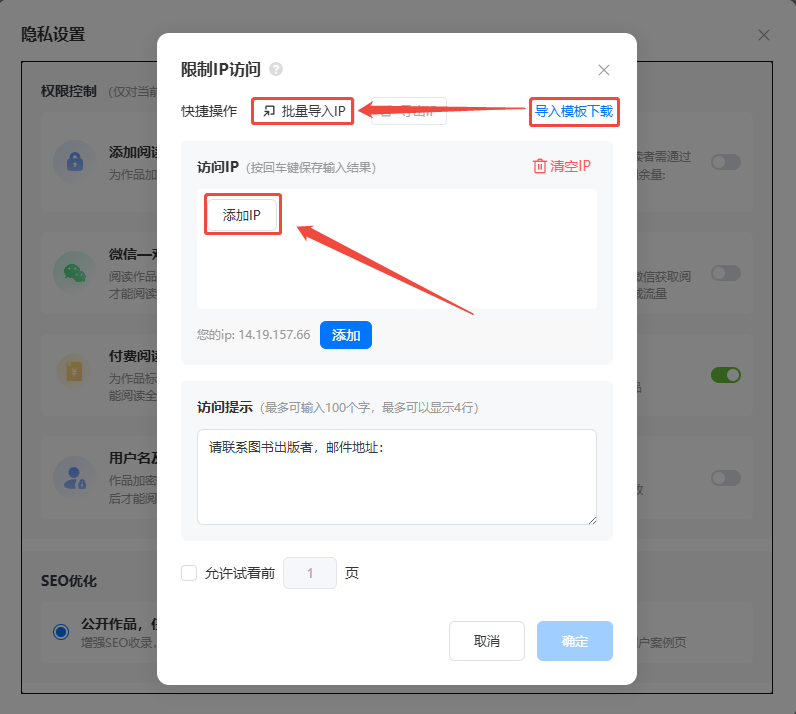The width and height of the screenshot is (796, 714).
Task: Close the 隐私设置 panel
Action: click(x=764, y=35)
